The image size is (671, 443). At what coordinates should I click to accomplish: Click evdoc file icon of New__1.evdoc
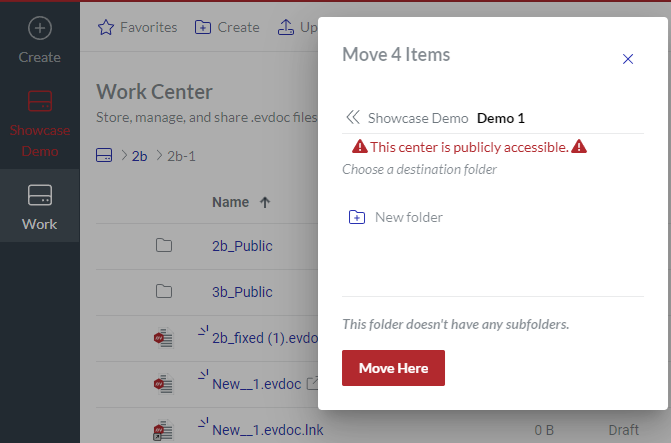coord(163,384)
